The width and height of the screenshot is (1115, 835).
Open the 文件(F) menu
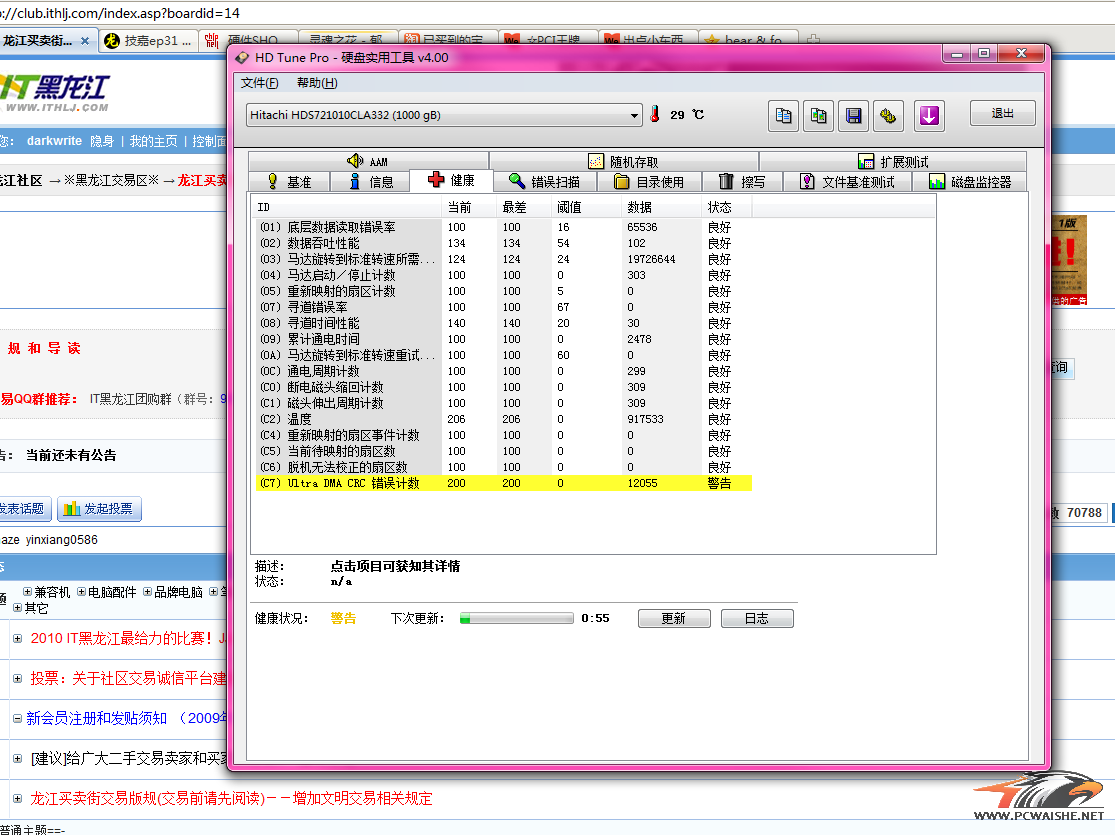coord(260,83)
